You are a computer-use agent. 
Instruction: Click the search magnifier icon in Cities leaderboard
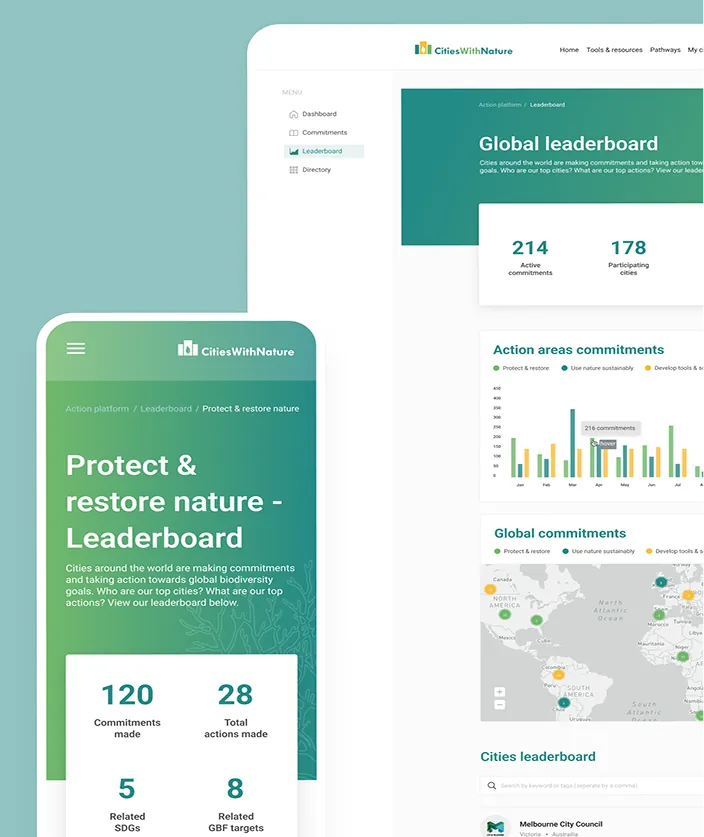point(492,786)
